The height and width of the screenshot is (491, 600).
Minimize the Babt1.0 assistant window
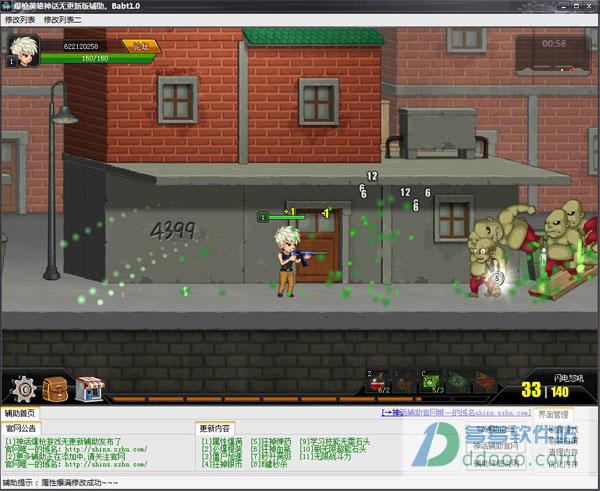563,6
